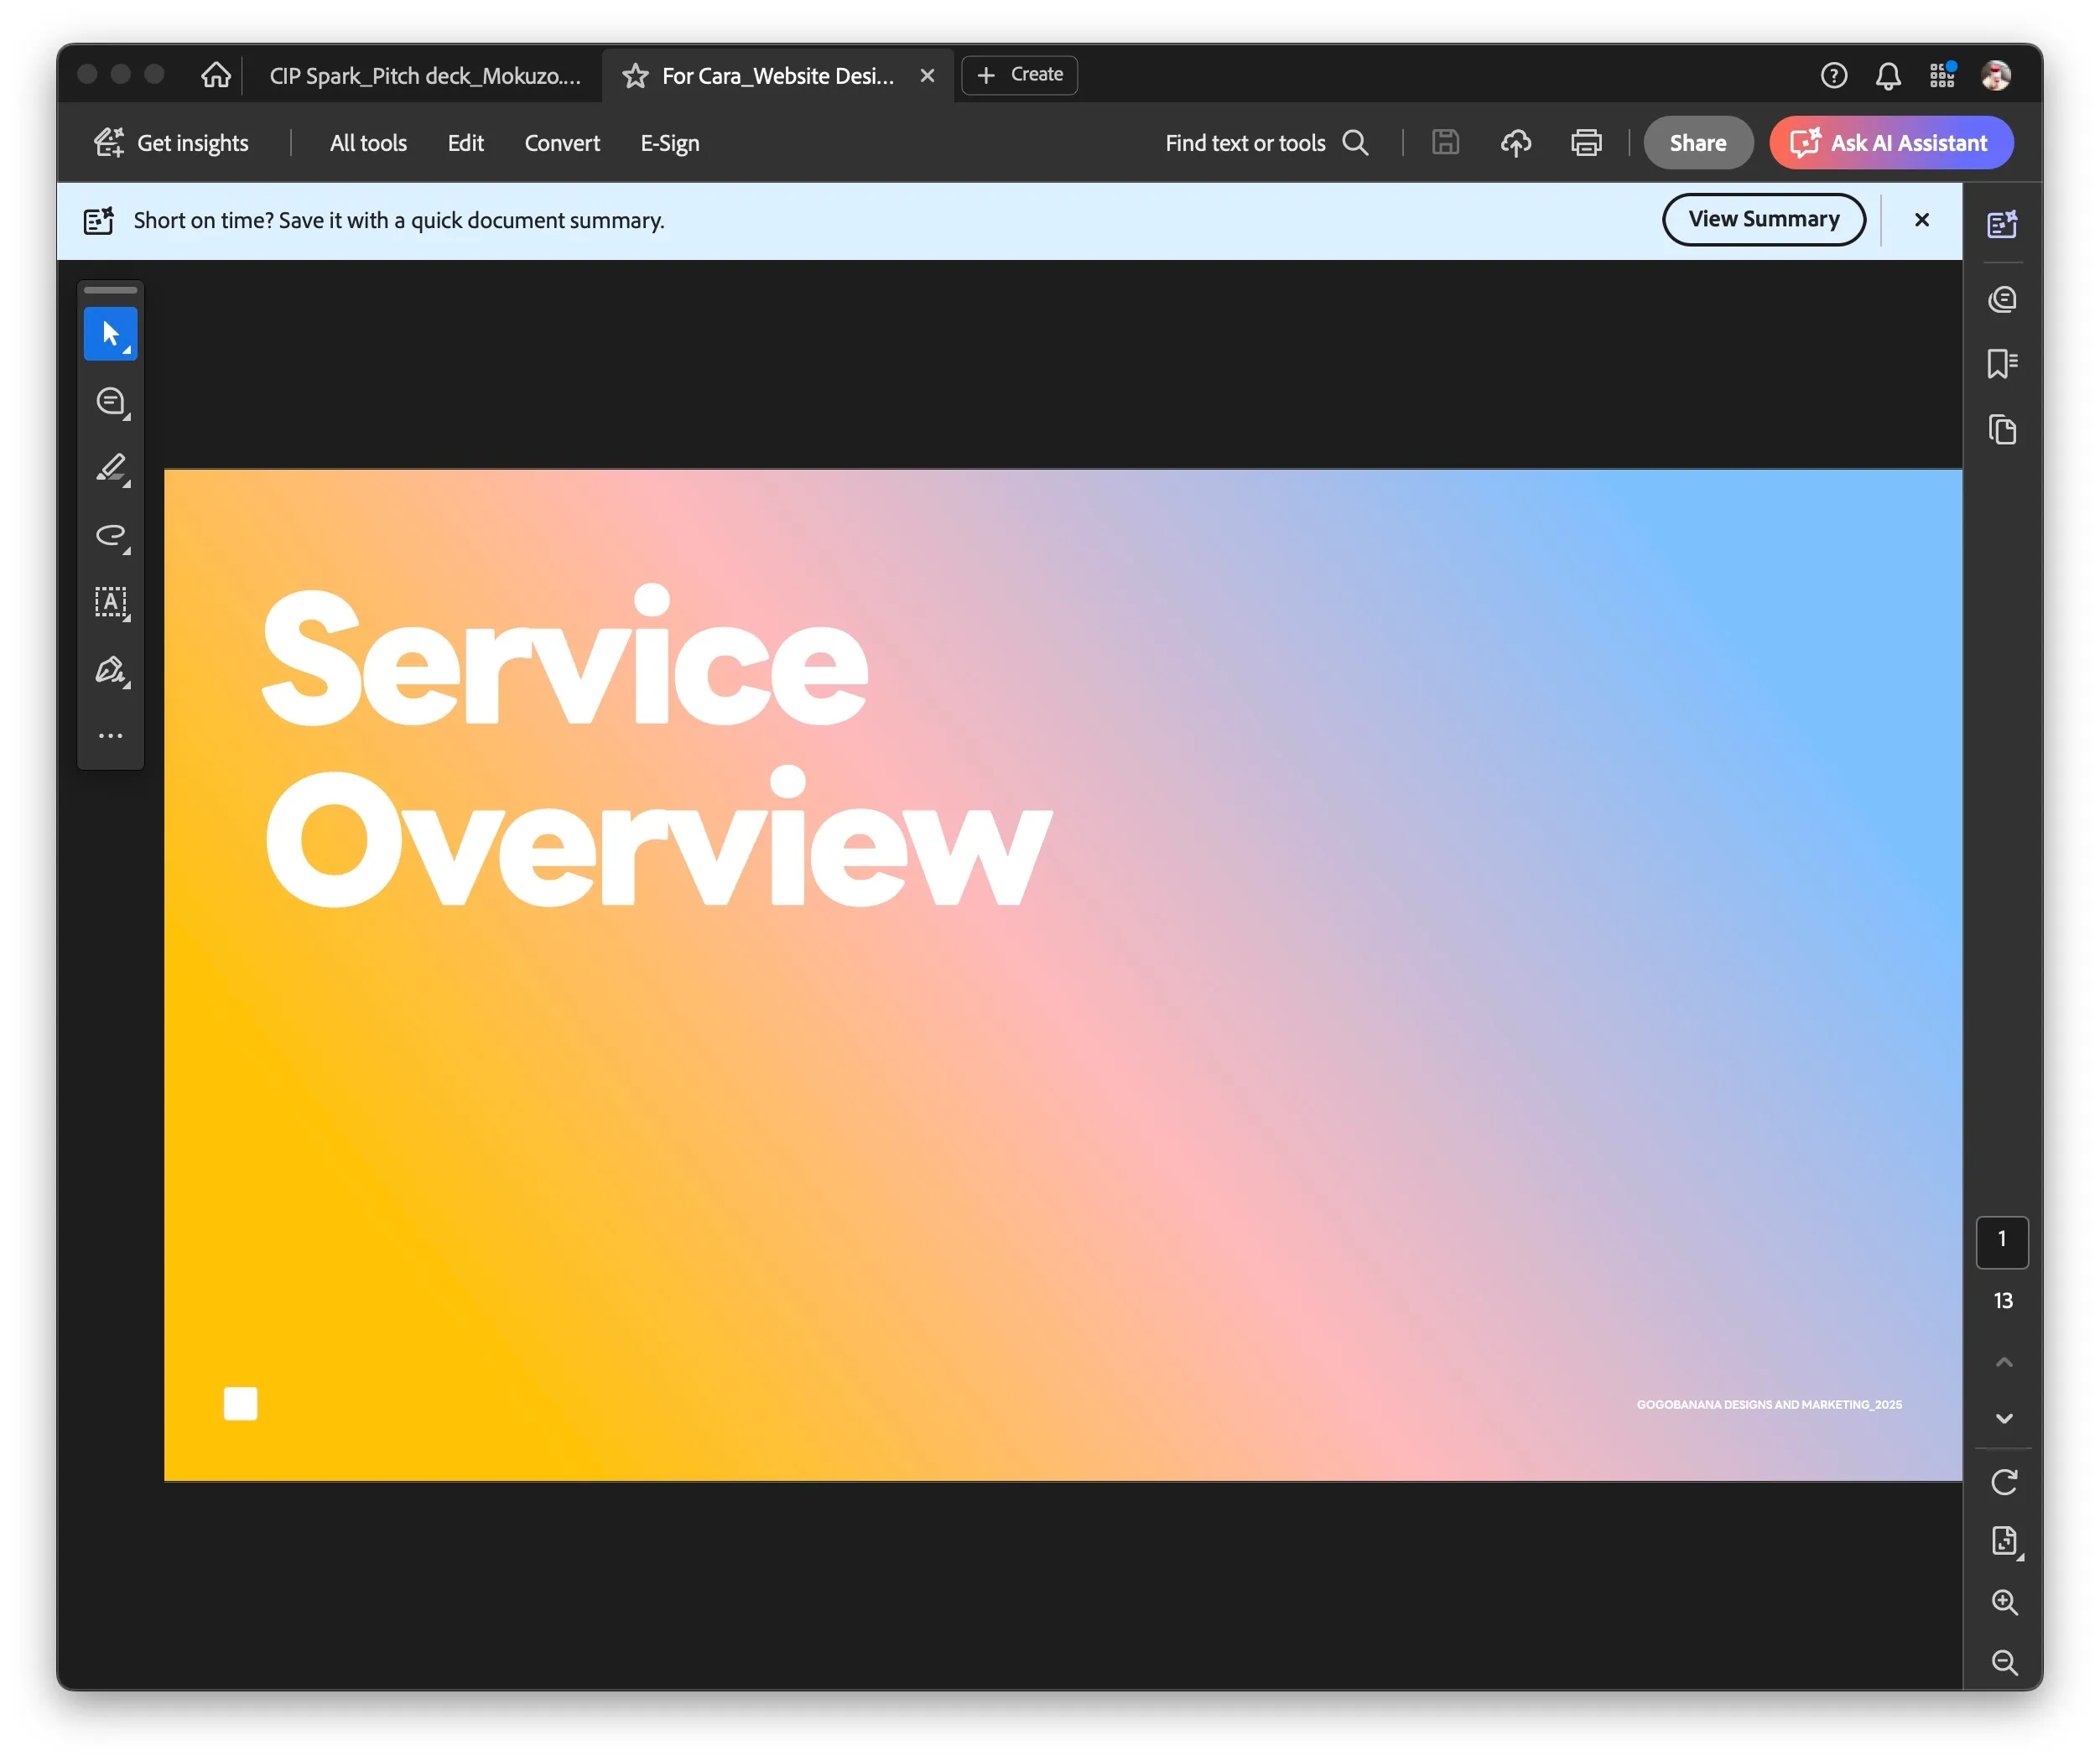Zoom in on the document
2100x1761 pixels.
coord(2003,1602)
